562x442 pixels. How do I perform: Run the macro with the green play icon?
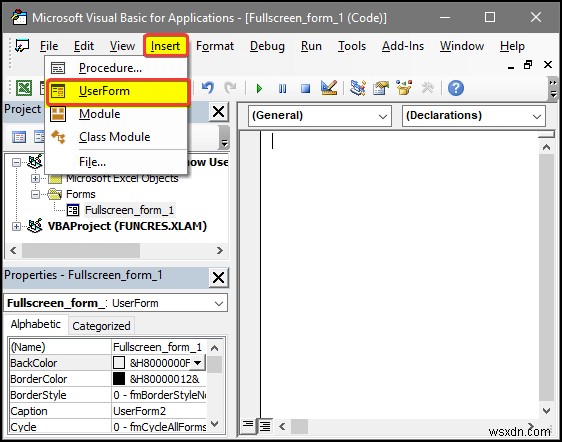click(x=259, y=88)
